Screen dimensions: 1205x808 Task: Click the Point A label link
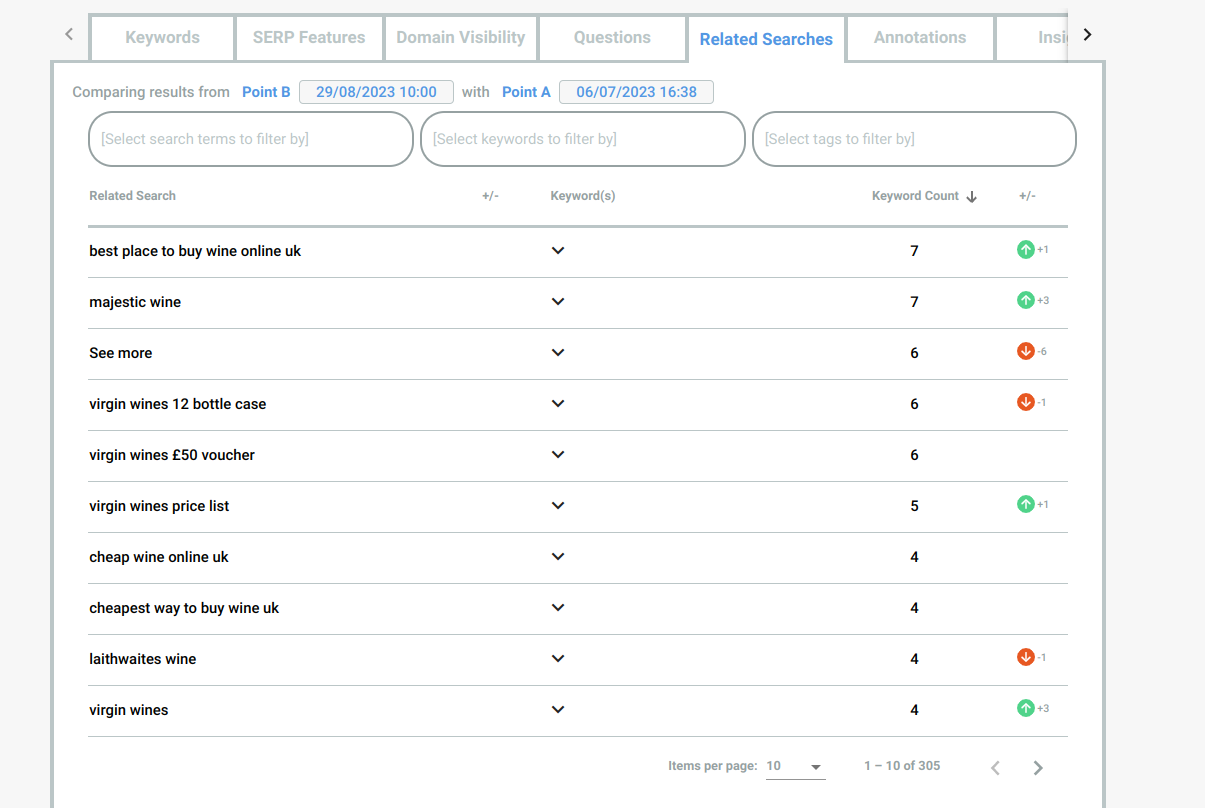pyautogui.click(x=526, y=92)
